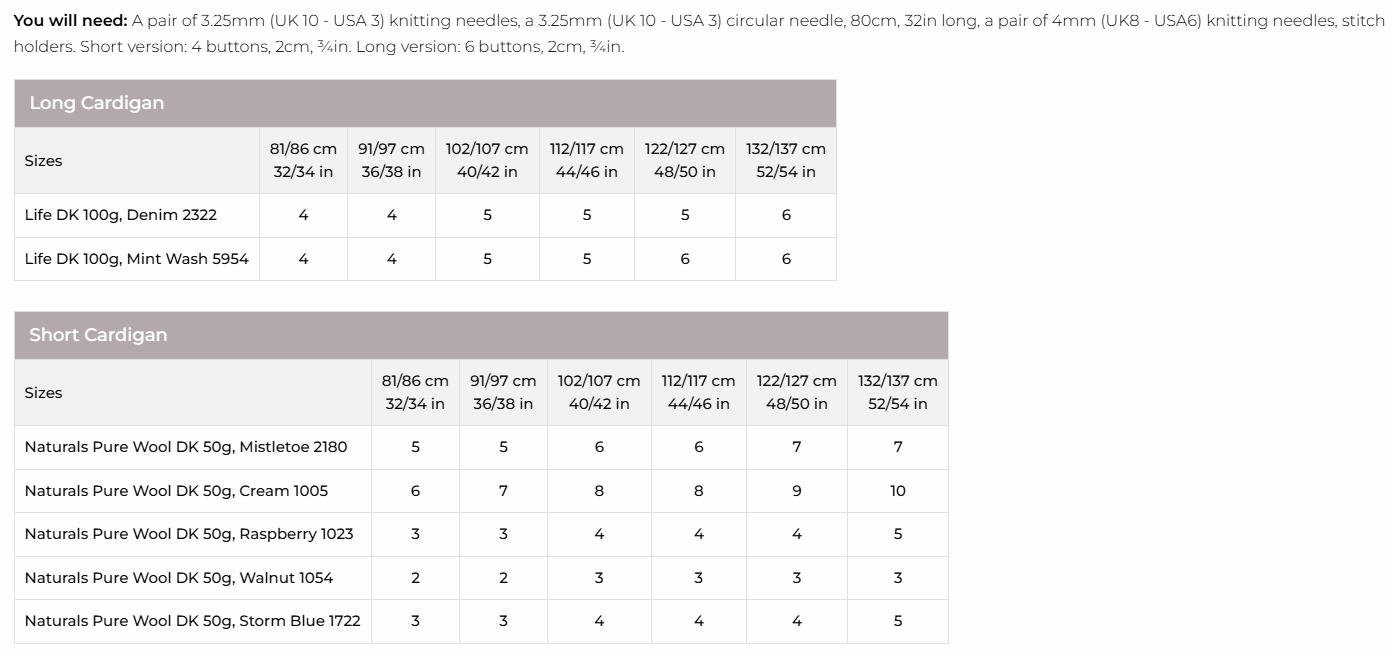Click the 102/107 cm size header in Short Cardigan
This screenshot has width=1392, height=656.
click(599, 392)
